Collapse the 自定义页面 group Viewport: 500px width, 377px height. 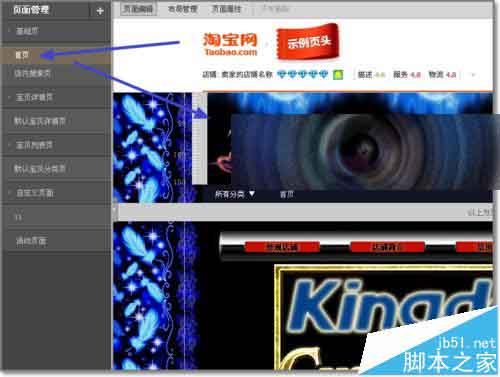[x=10, y=193]
